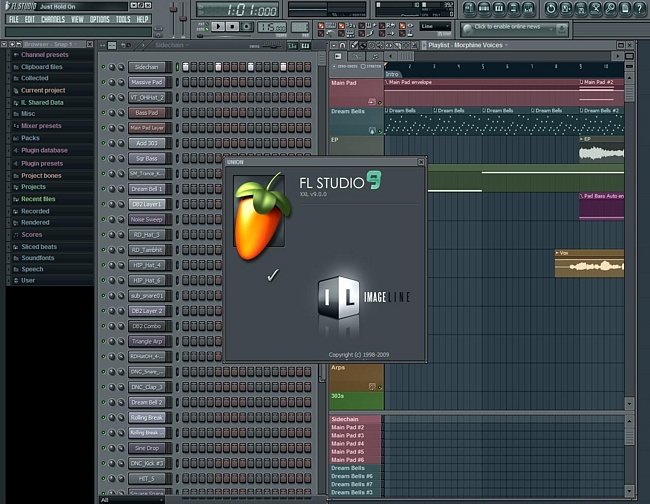Open the EDIT menu
This screenshot has height=504, width=650.
29,19
